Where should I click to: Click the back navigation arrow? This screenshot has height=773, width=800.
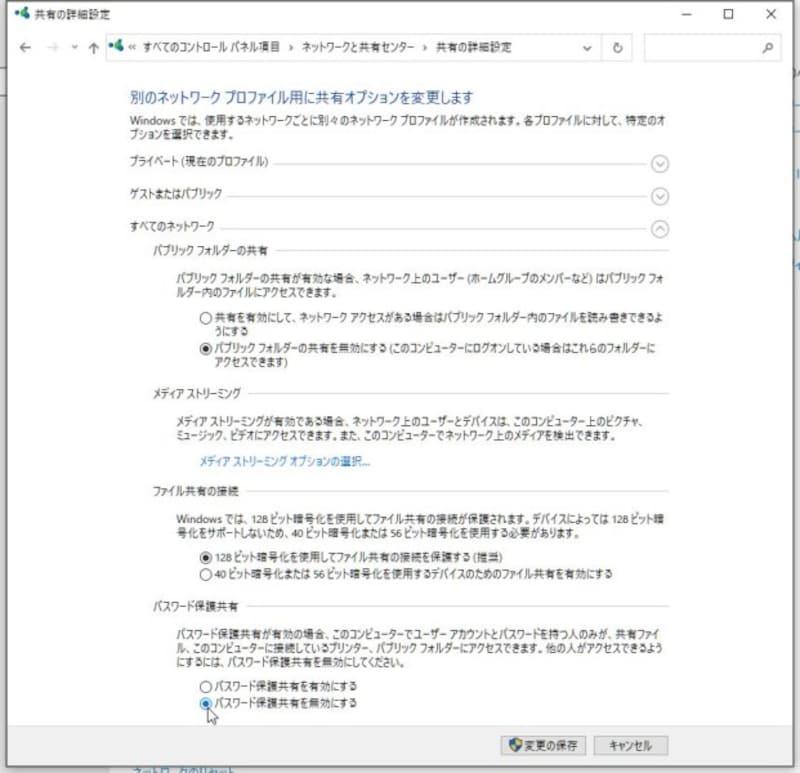pyautogui.click(x=24, y=47)
